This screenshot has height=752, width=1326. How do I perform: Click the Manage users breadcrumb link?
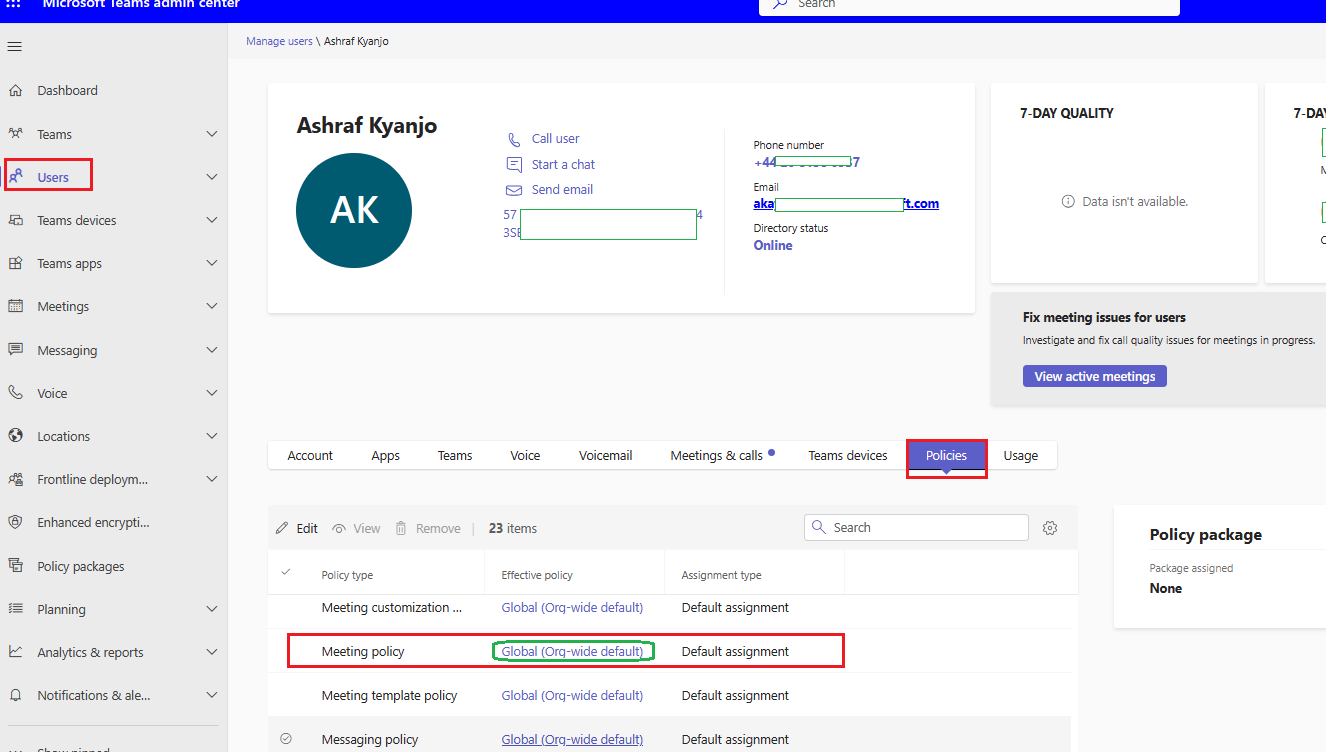(x=279, y=41)
